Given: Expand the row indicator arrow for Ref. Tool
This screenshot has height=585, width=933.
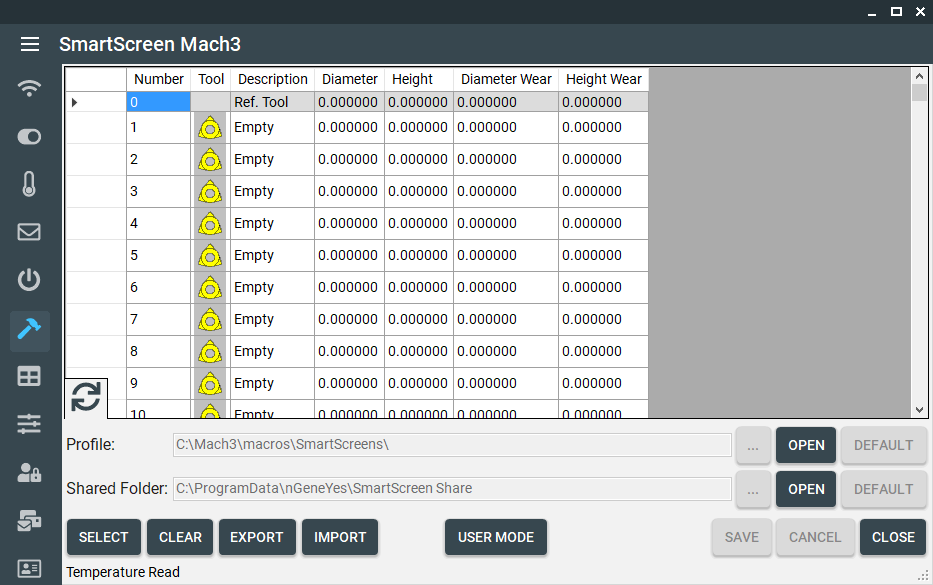Looking at the screenshot, I should point(74,102).
